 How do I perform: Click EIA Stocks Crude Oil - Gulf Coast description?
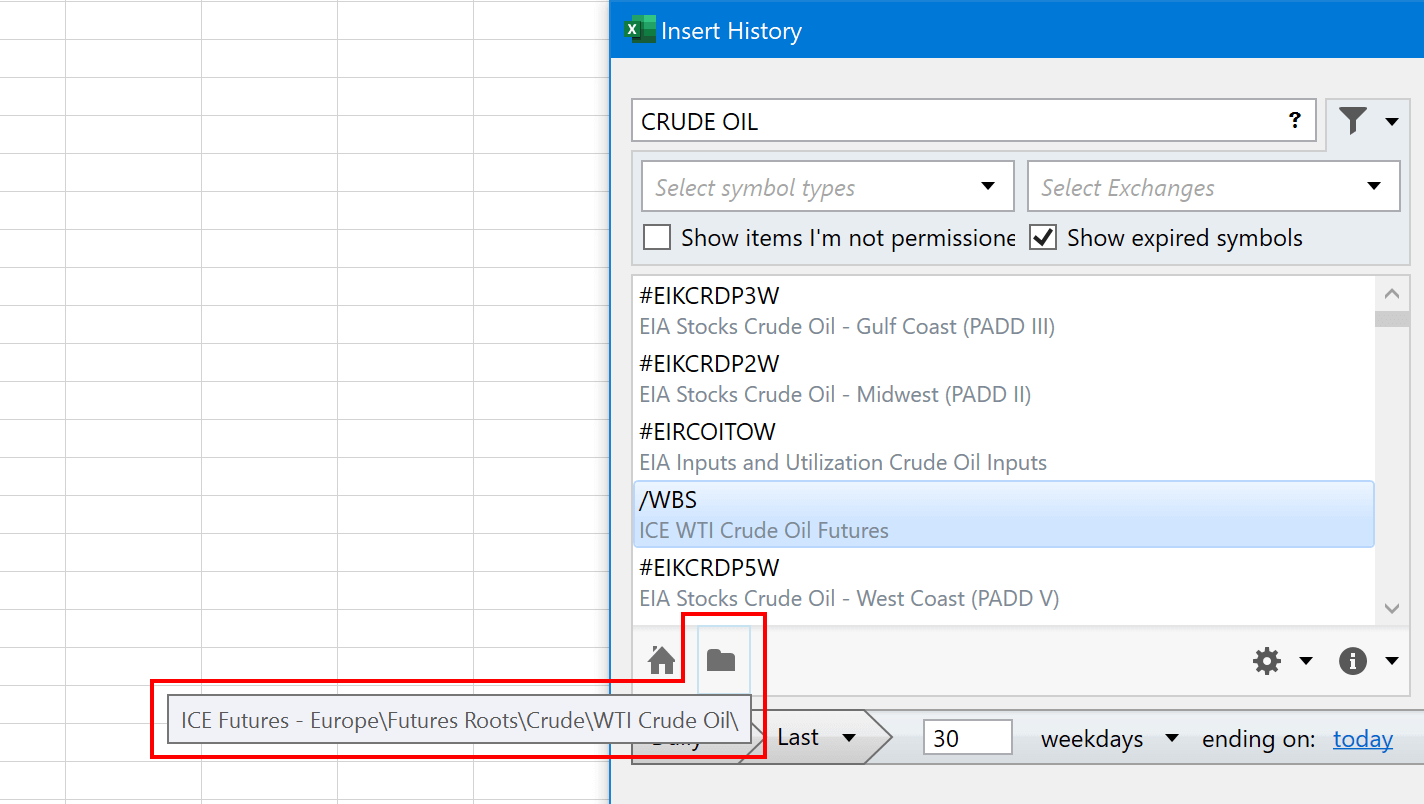[847, 326]
